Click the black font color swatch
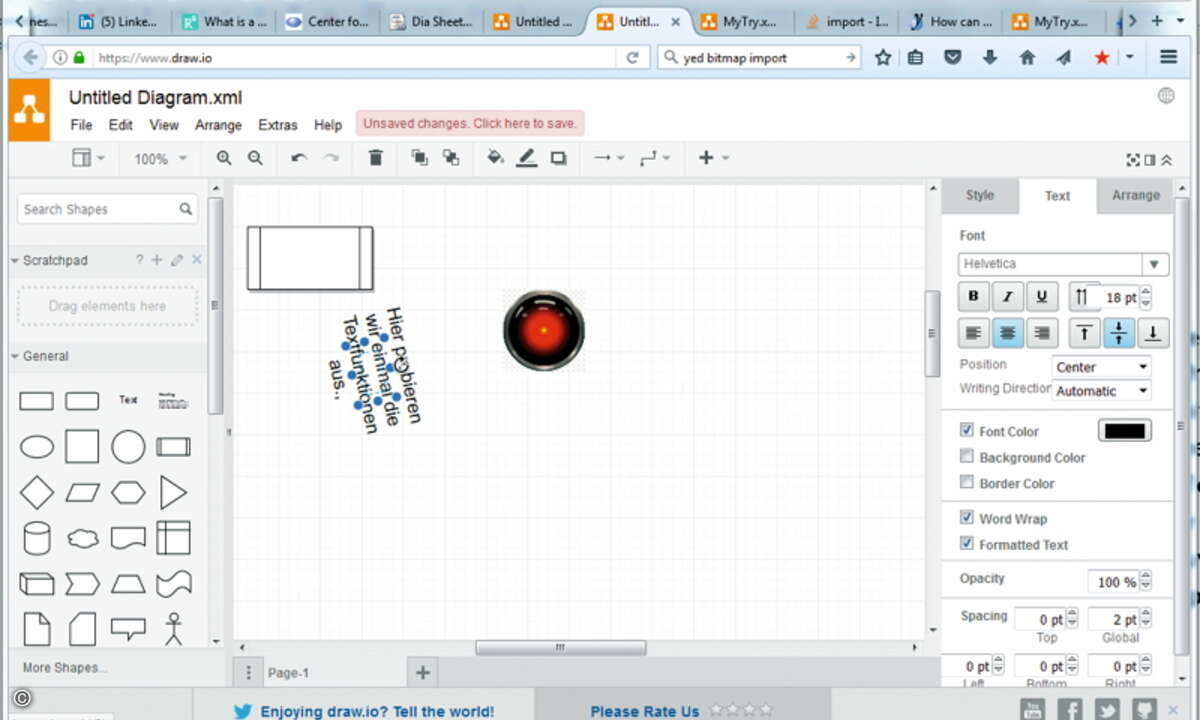 [x=1125, y=431]
